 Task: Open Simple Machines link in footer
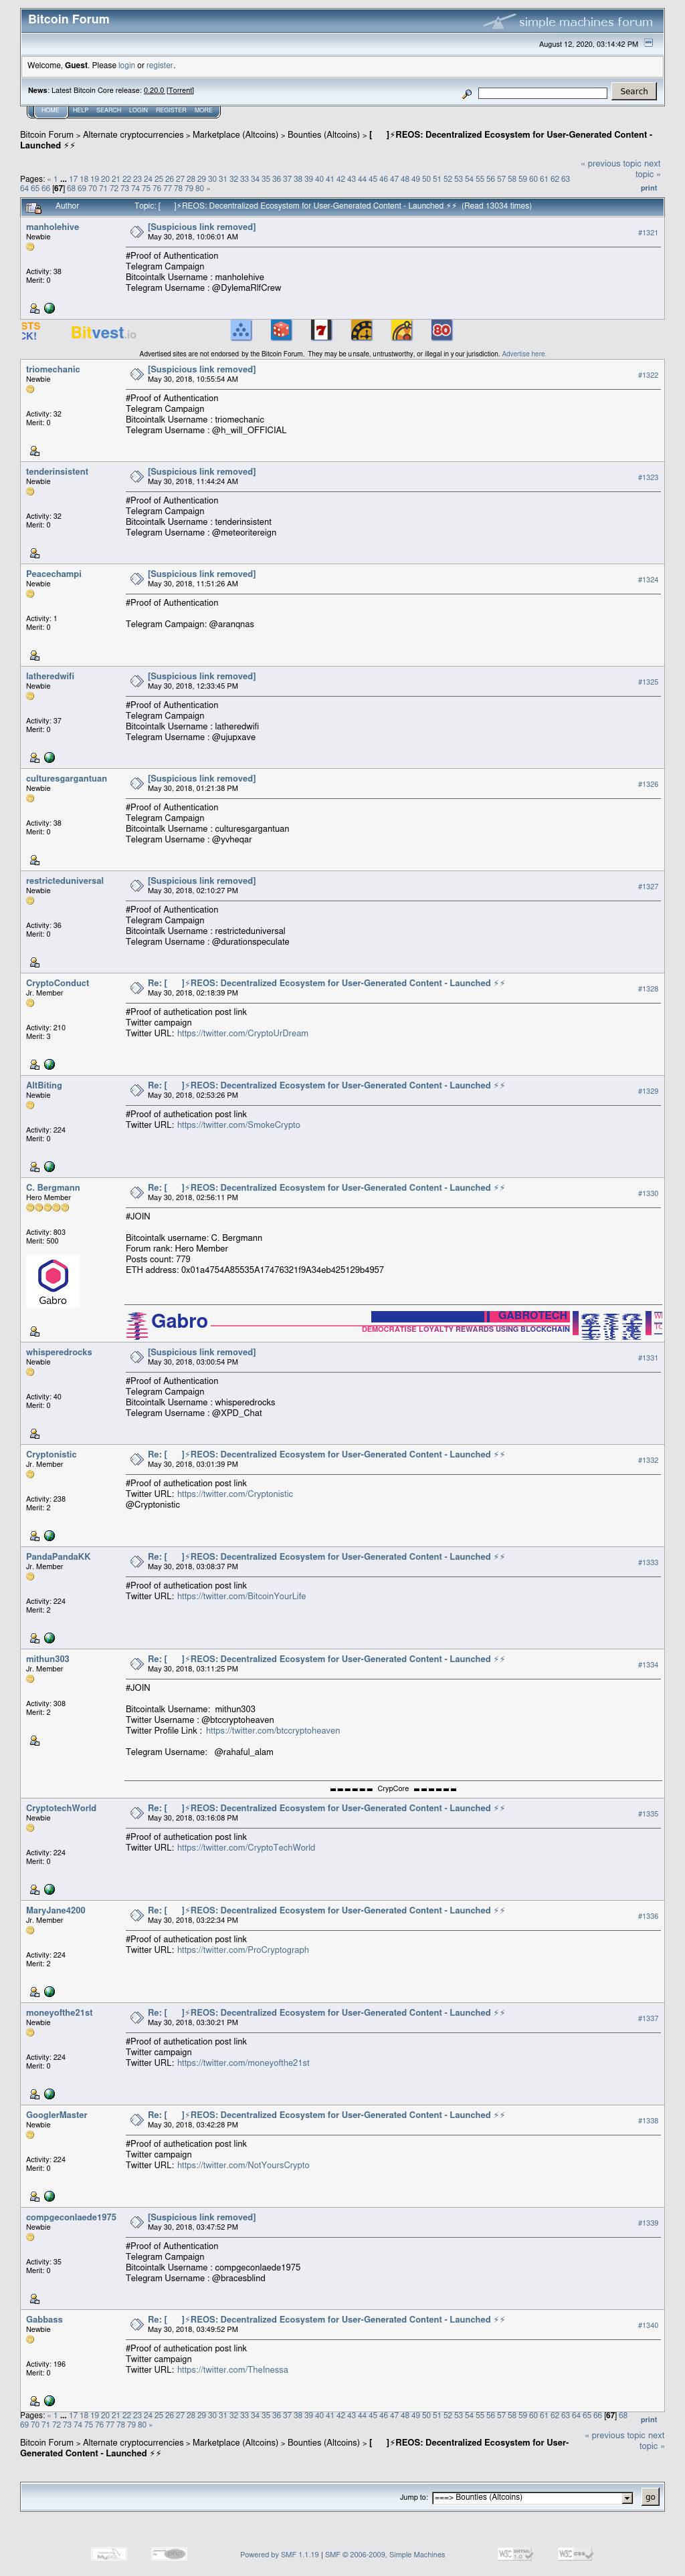pos(417,2554)
